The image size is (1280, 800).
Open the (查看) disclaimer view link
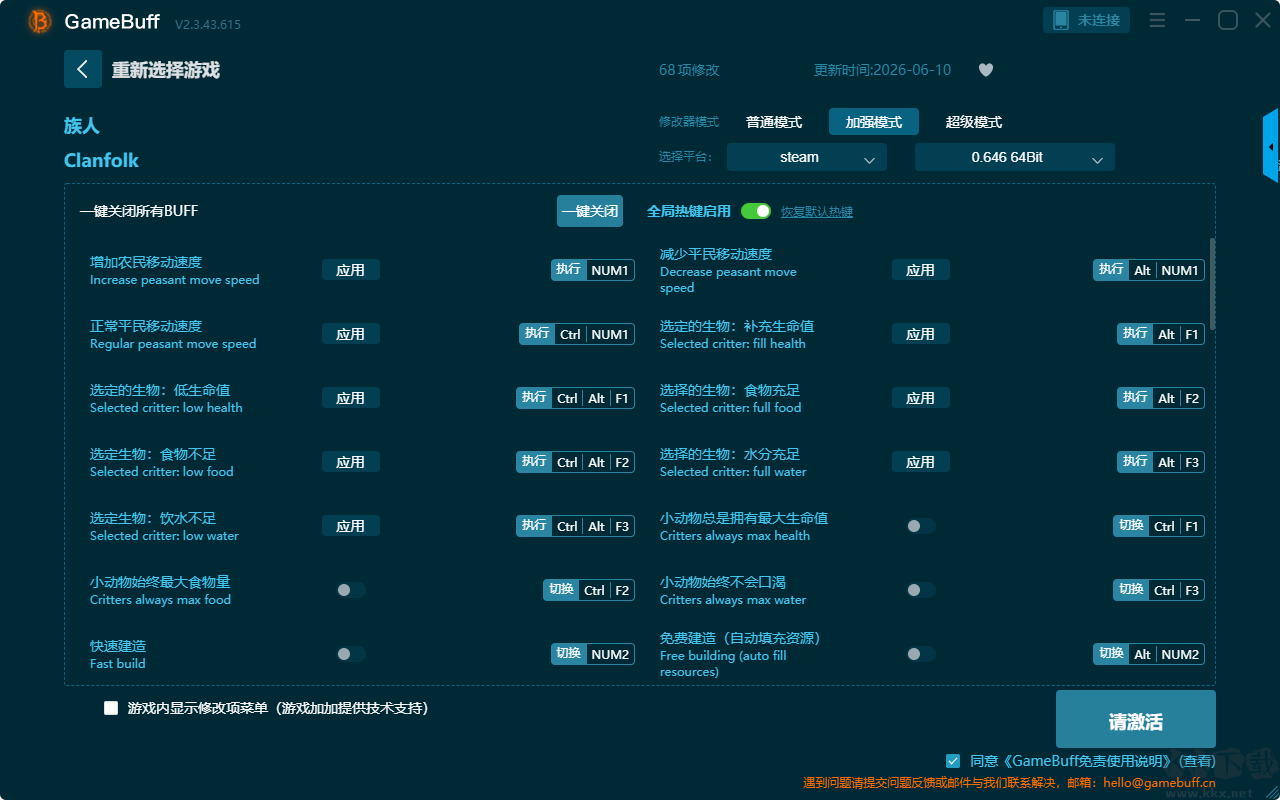[x=1195, y=761]
